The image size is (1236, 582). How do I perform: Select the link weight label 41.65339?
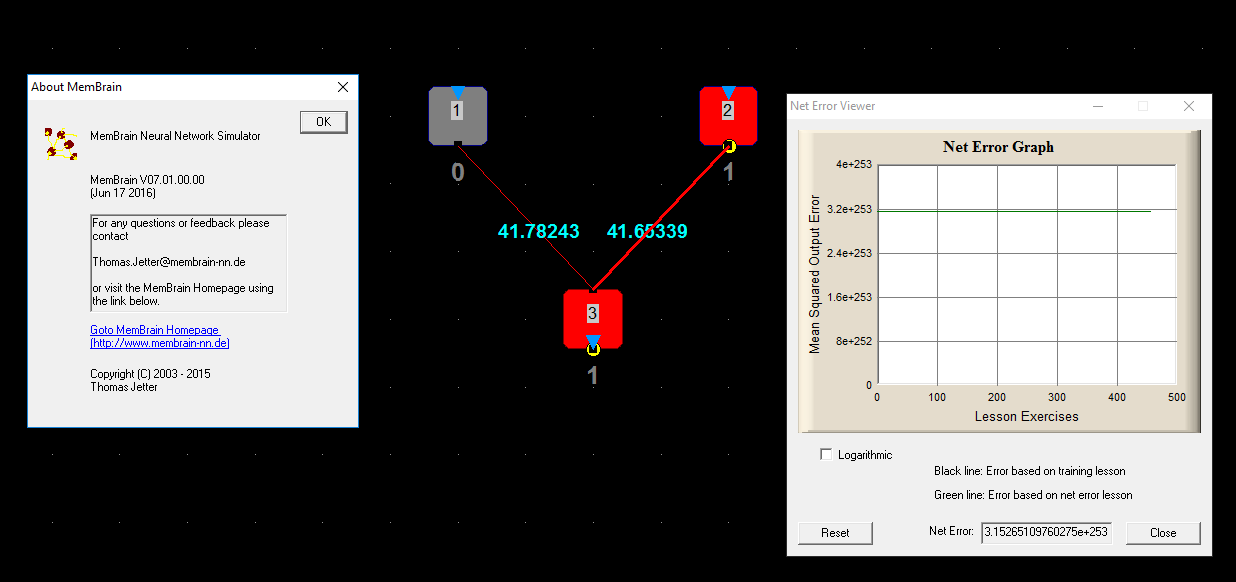pyautogui.click(x=647, y=231)
